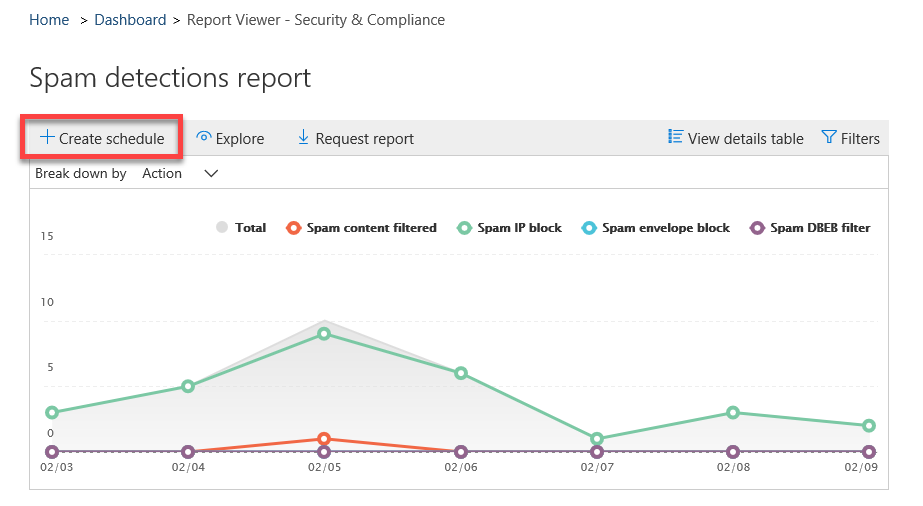Click the Spam IP block point on 02/05
This screenshot has width=923, height=506.
(x=324, y=334)
